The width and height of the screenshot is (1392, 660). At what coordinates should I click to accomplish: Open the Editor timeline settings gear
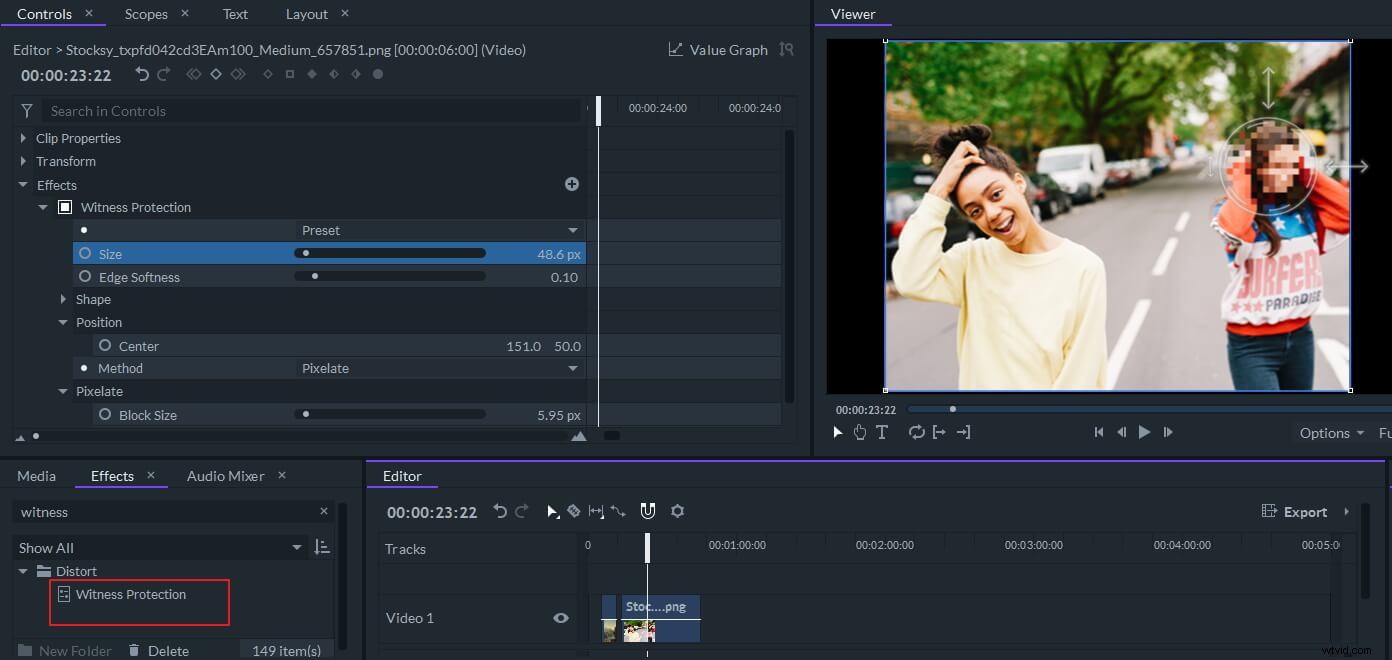point(678,511)
